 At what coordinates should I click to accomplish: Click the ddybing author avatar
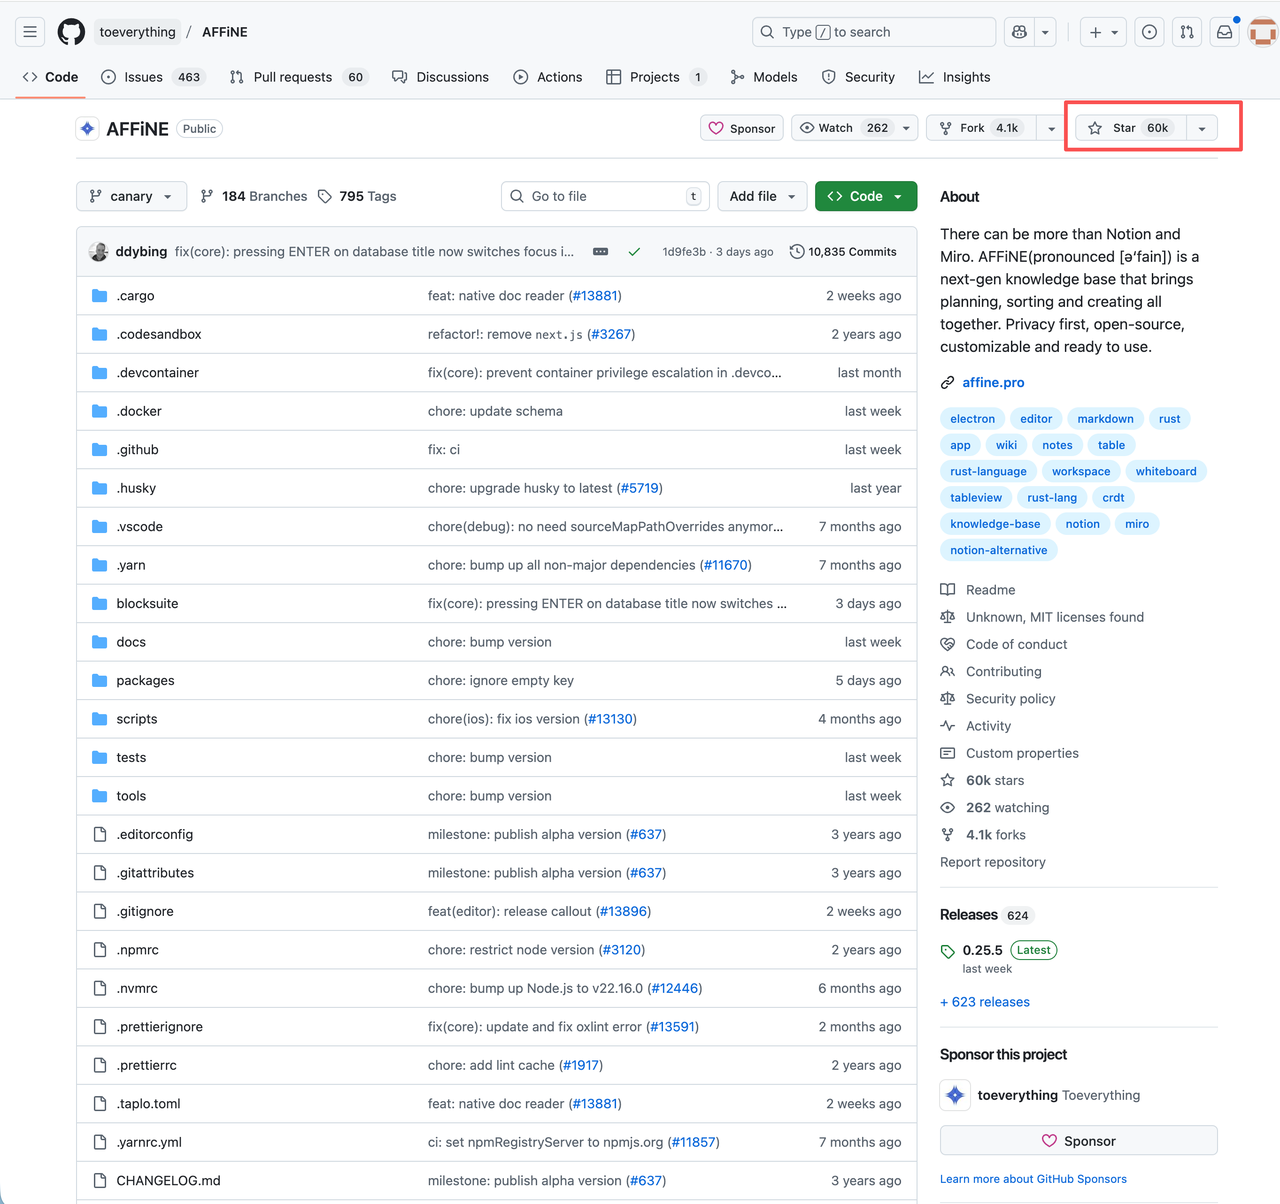98,252
